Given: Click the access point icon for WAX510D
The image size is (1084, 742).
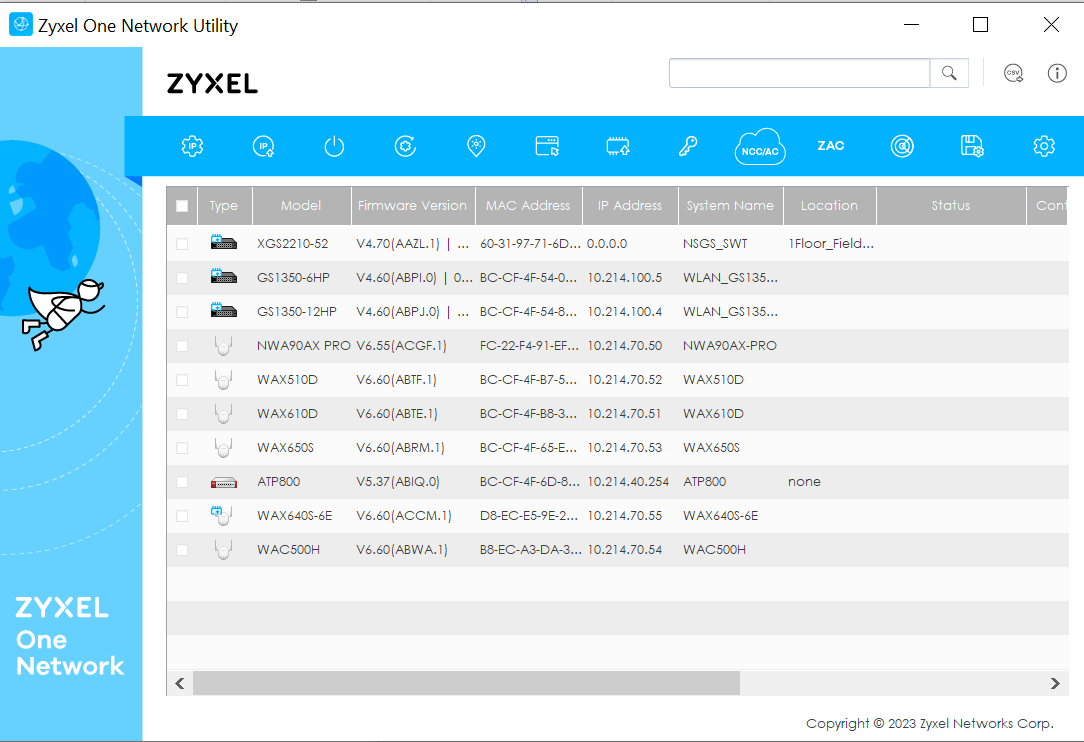Looking at the screenshot, I should pos(223,380).
